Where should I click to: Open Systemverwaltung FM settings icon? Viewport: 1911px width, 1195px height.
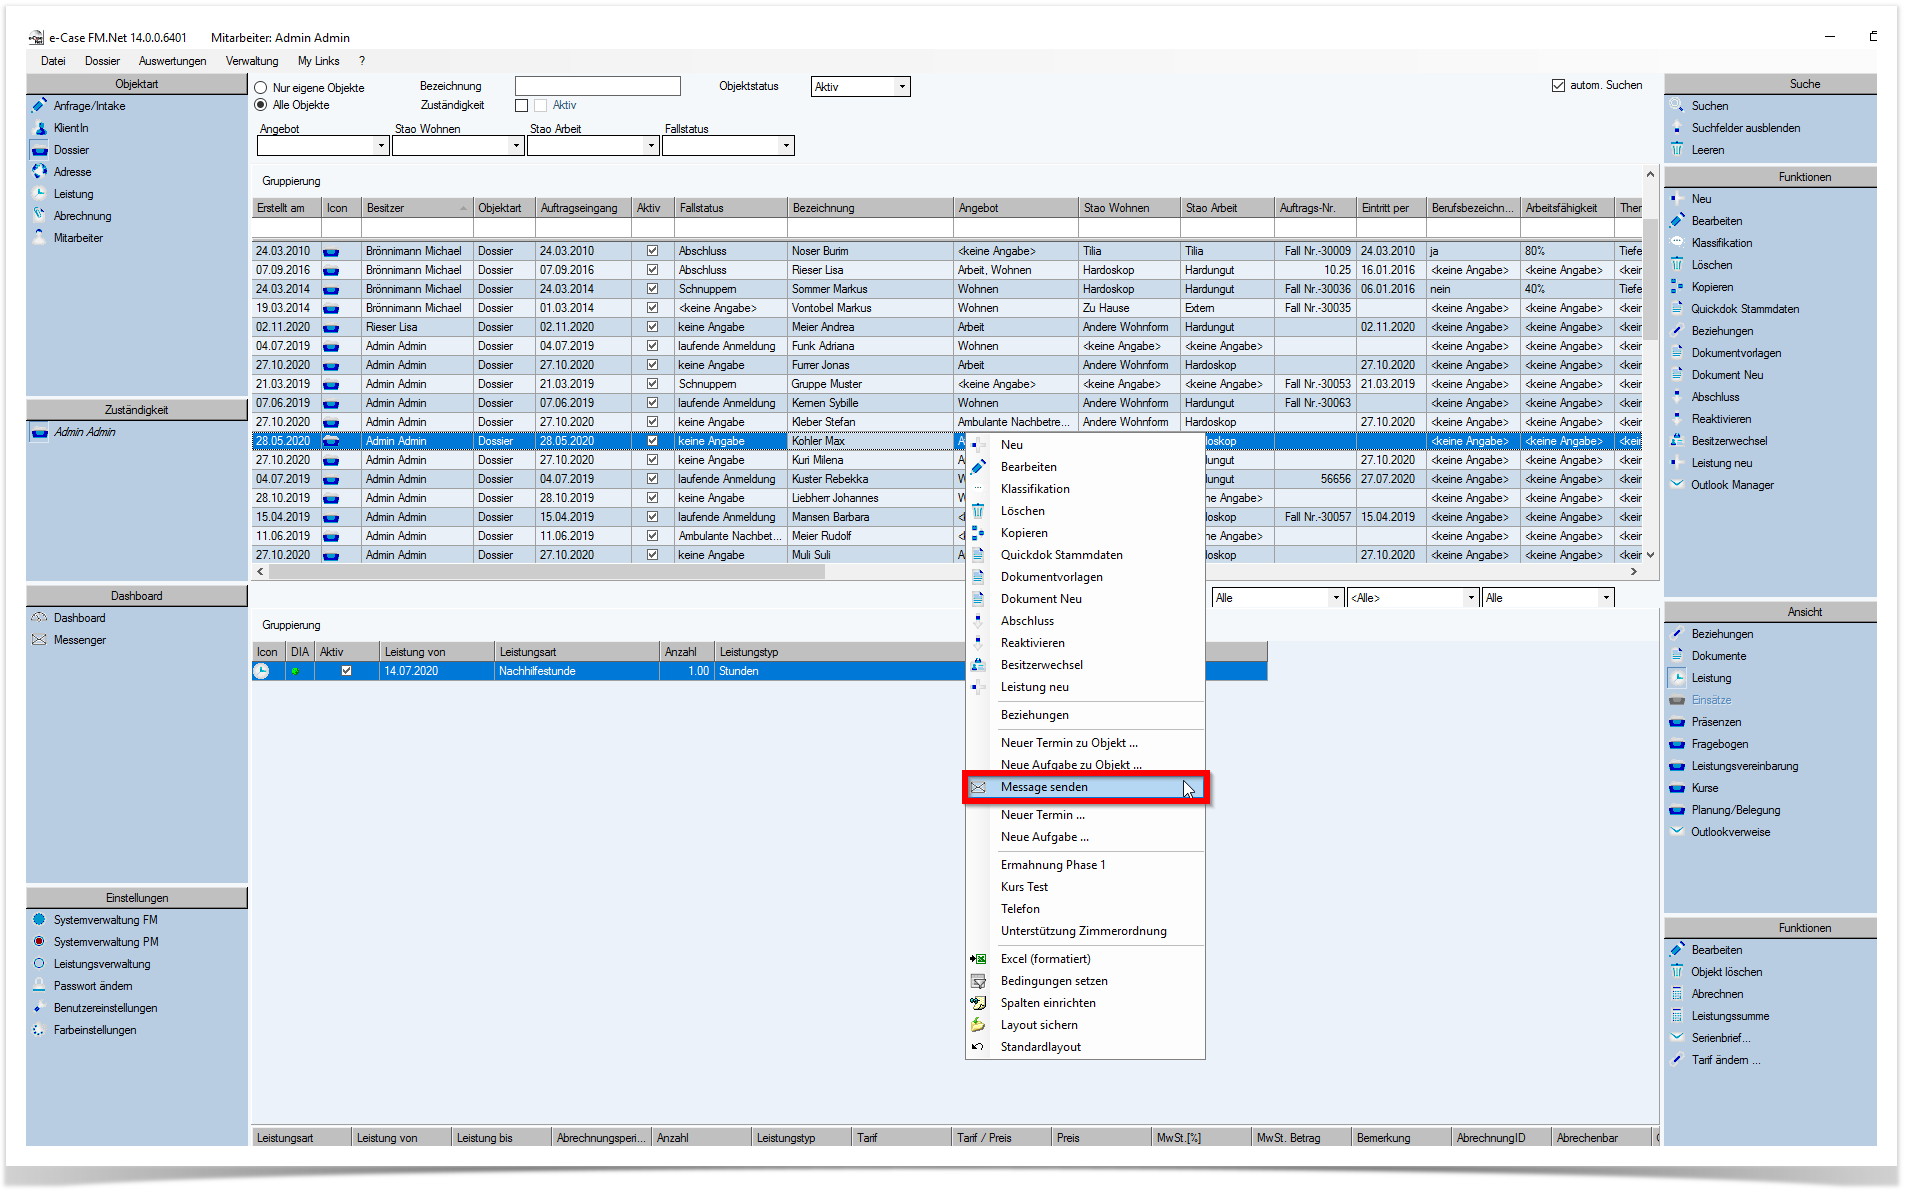39,920
